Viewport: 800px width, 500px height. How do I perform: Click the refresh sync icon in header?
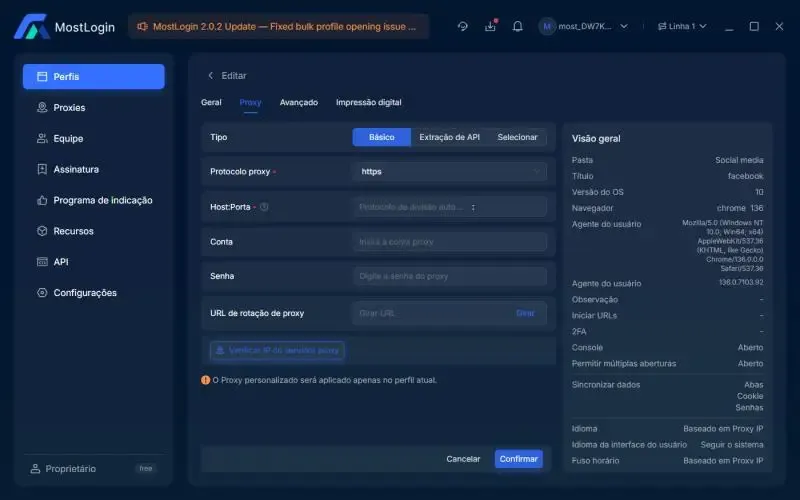click(x=463, y=26)
